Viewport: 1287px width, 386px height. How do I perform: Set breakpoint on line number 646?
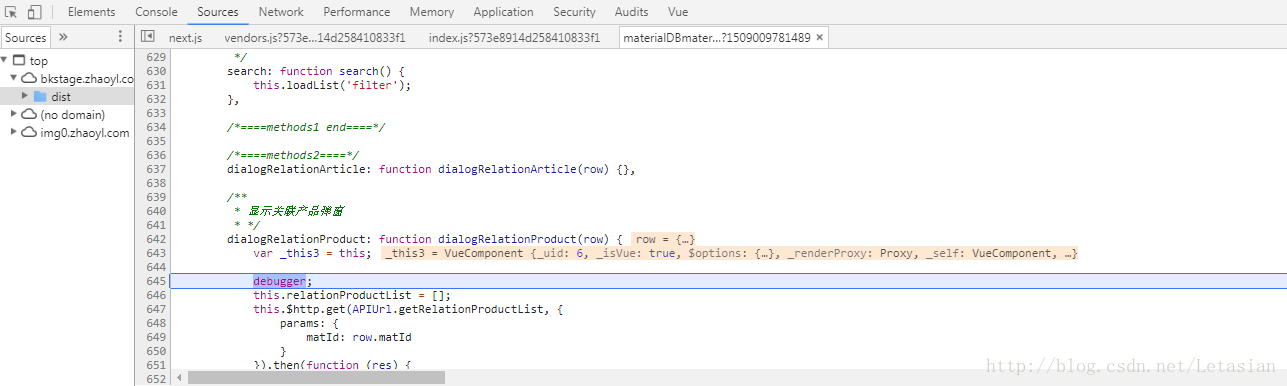155,295
